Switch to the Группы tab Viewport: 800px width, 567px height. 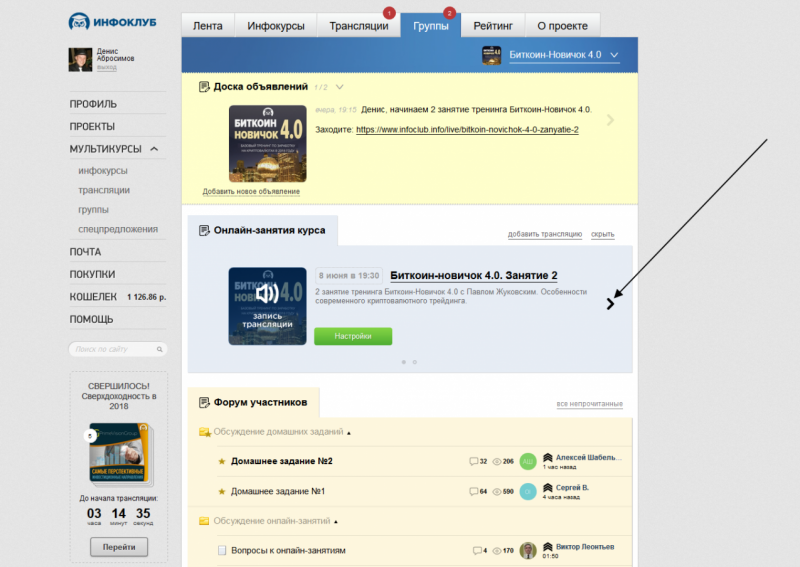[431, 26]
